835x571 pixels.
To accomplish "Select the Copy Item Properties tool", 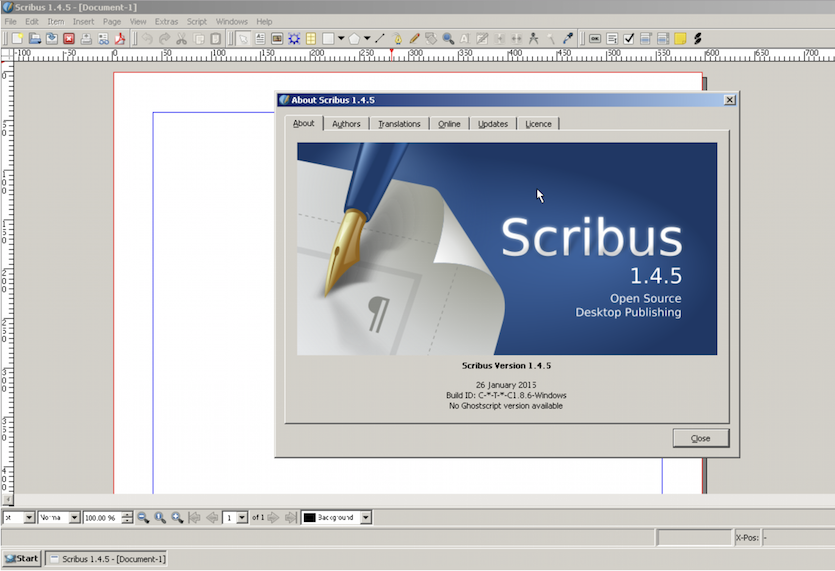I will (551, 38).
